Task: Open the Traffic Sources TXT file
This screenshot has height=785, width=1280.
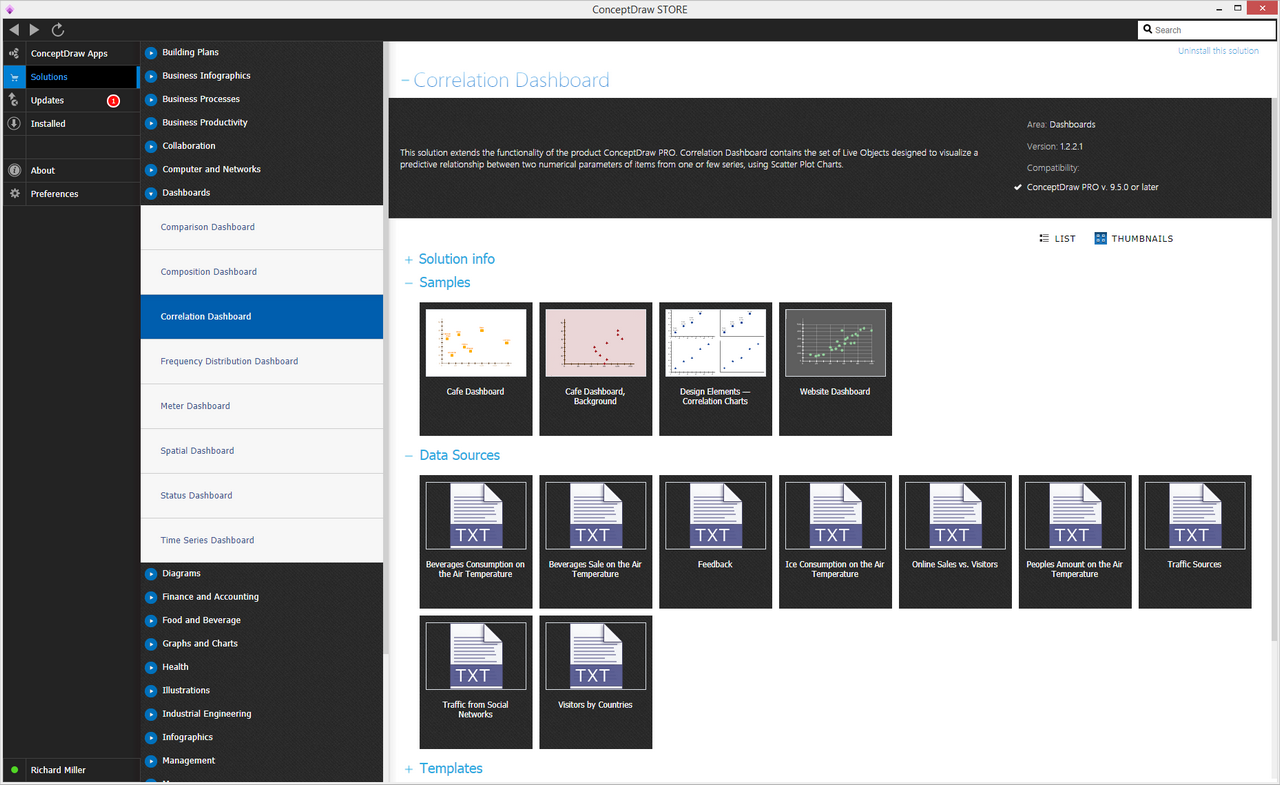Action: click(1195, 542)
